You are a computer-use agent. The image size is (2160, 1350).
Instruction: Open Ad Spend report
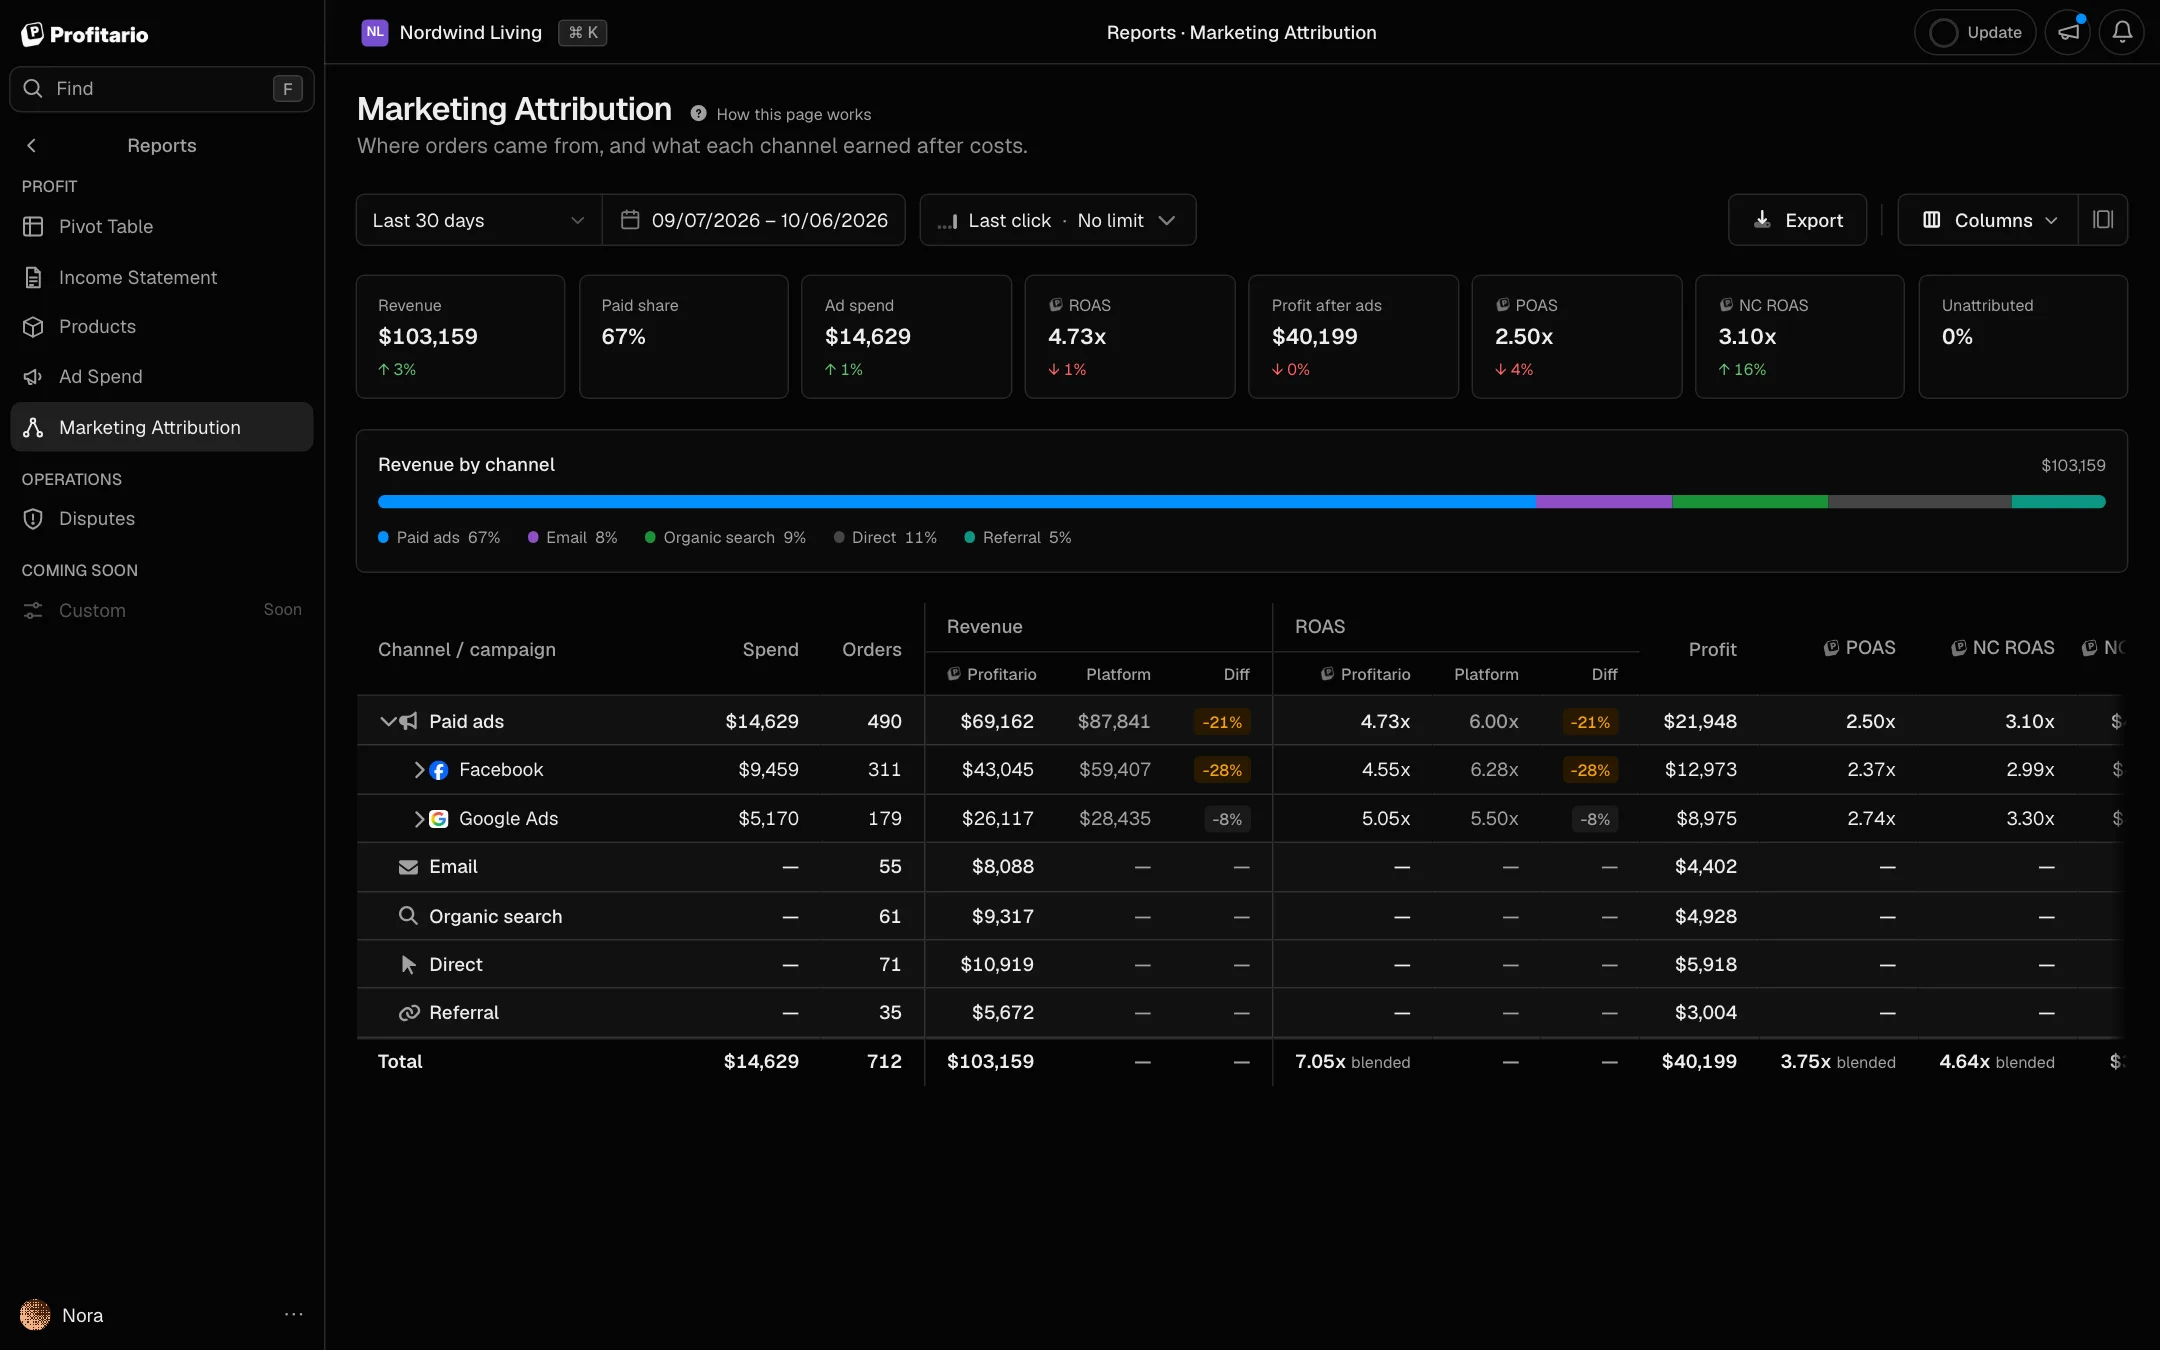pyautogui.click(x=162, y=376)
